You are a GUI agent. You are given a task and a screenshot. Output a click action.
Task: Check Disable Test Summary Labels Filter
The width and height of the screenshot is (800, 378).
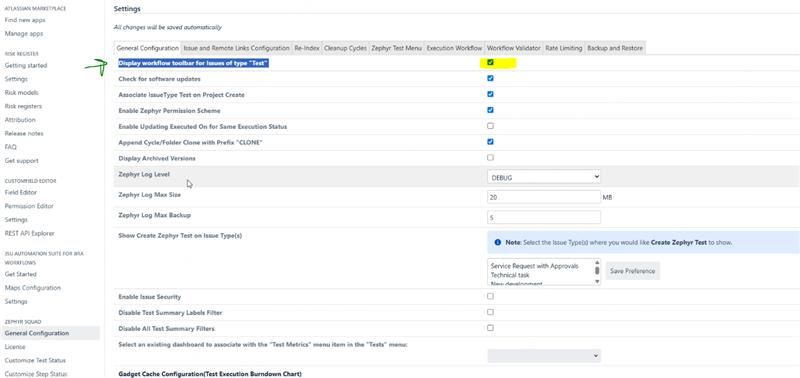pos(490,312)
